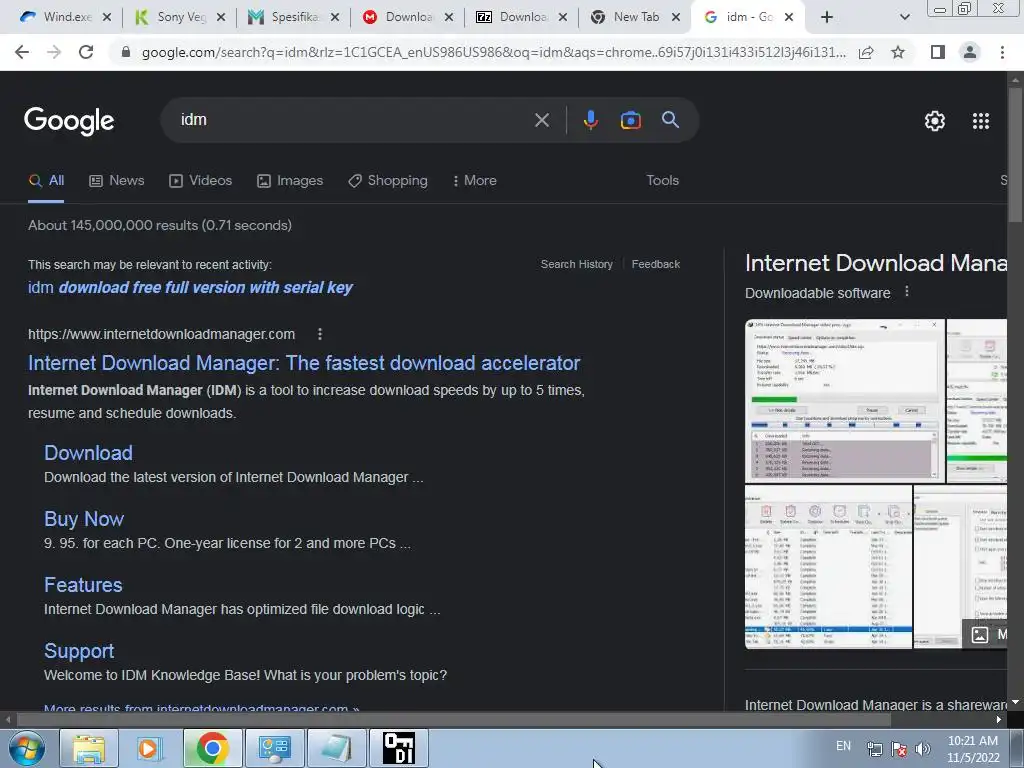Open the Buy Now sitelink
This screenshot has width=1024, height=768.
tap(84, 519)
